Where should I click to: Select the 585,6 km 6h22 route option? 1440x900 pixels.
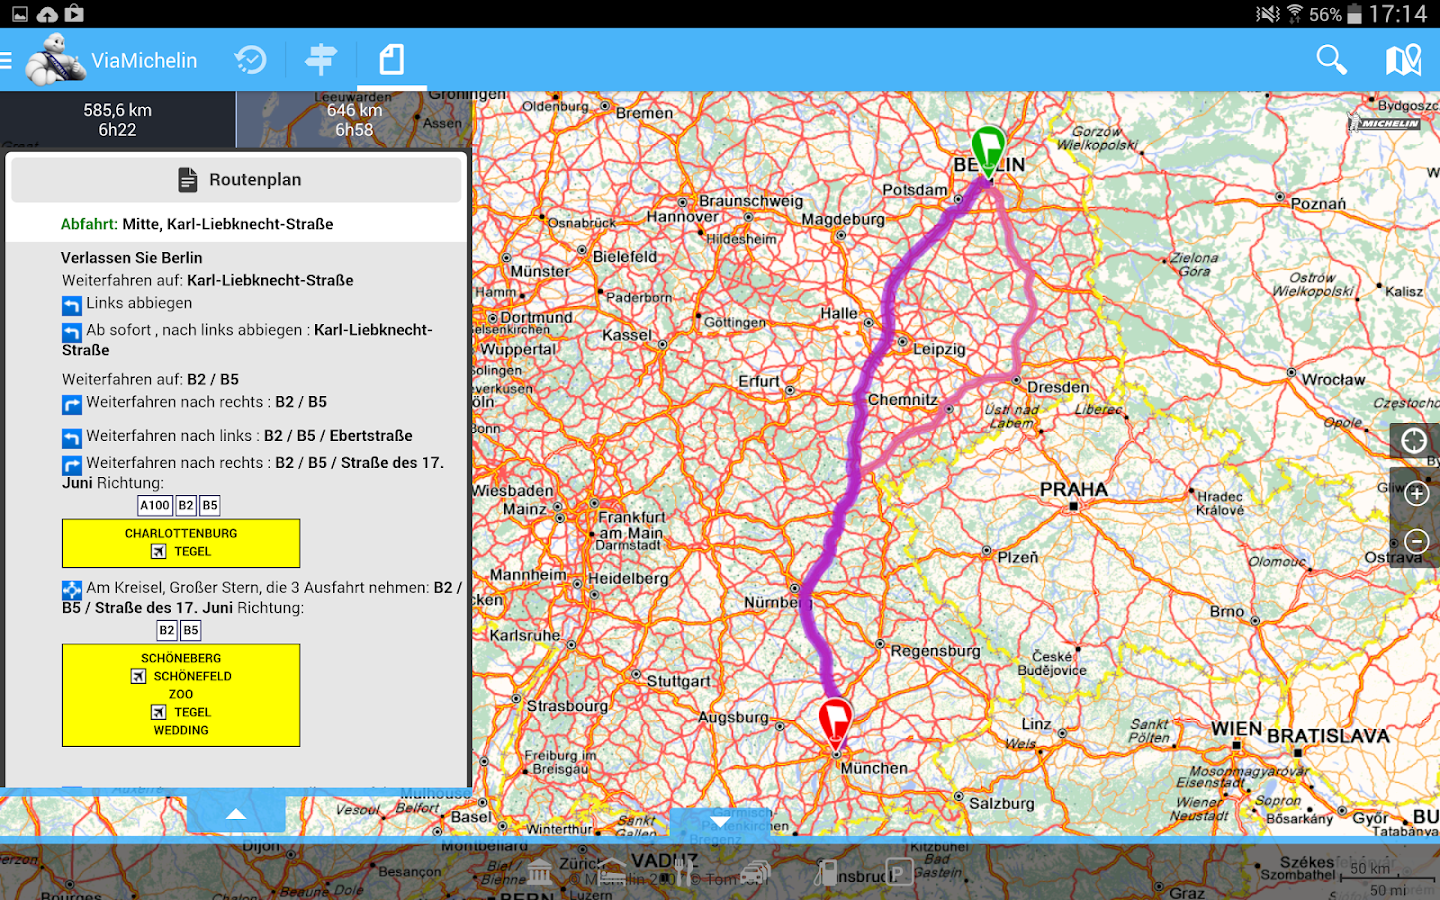[x=118, y=120]
